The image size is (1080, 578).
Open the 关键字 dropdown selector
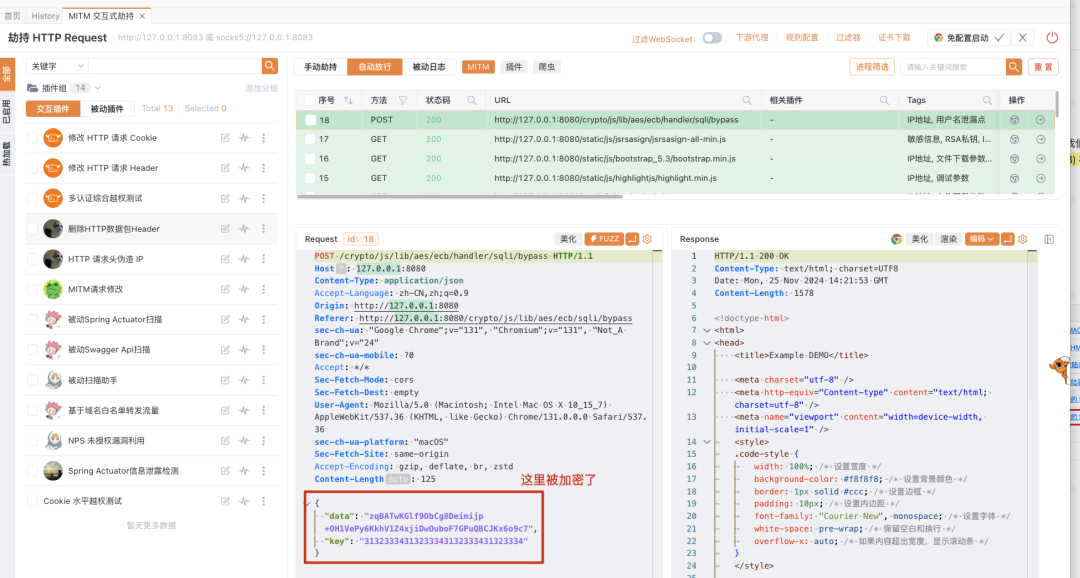(57, 66)
